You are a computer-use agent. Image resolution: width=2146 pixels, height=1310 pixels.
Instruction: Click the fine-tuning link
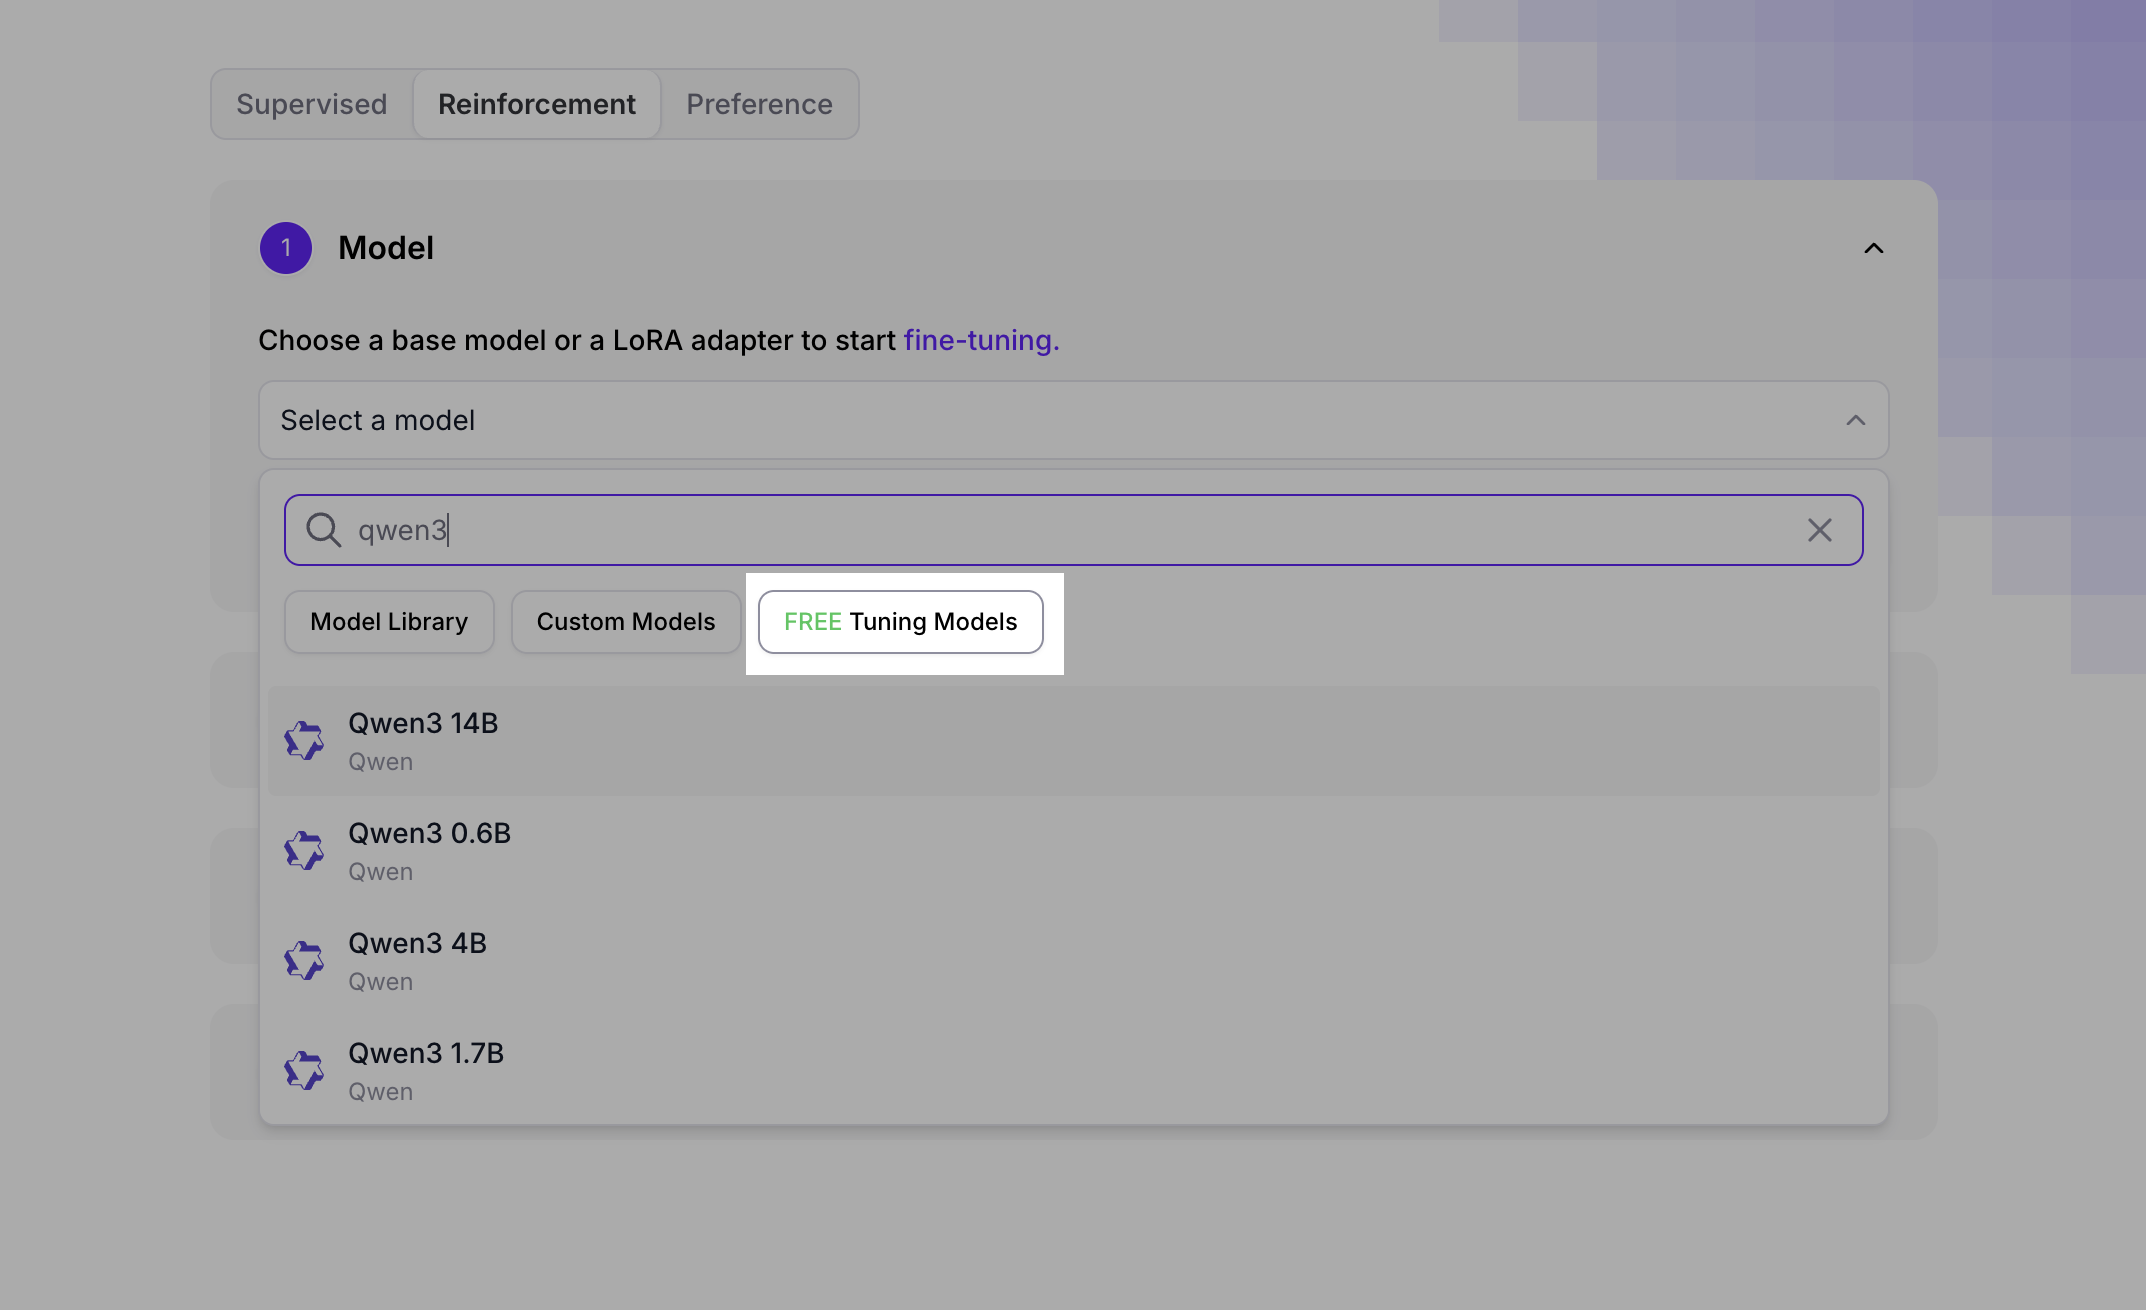[980, 340]
